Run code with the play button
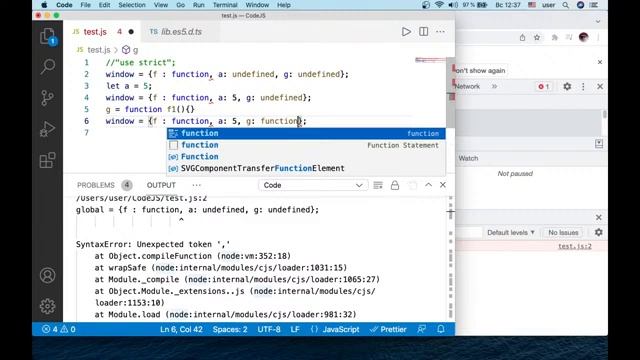This screenshot has width=640, height=360. 406,32
